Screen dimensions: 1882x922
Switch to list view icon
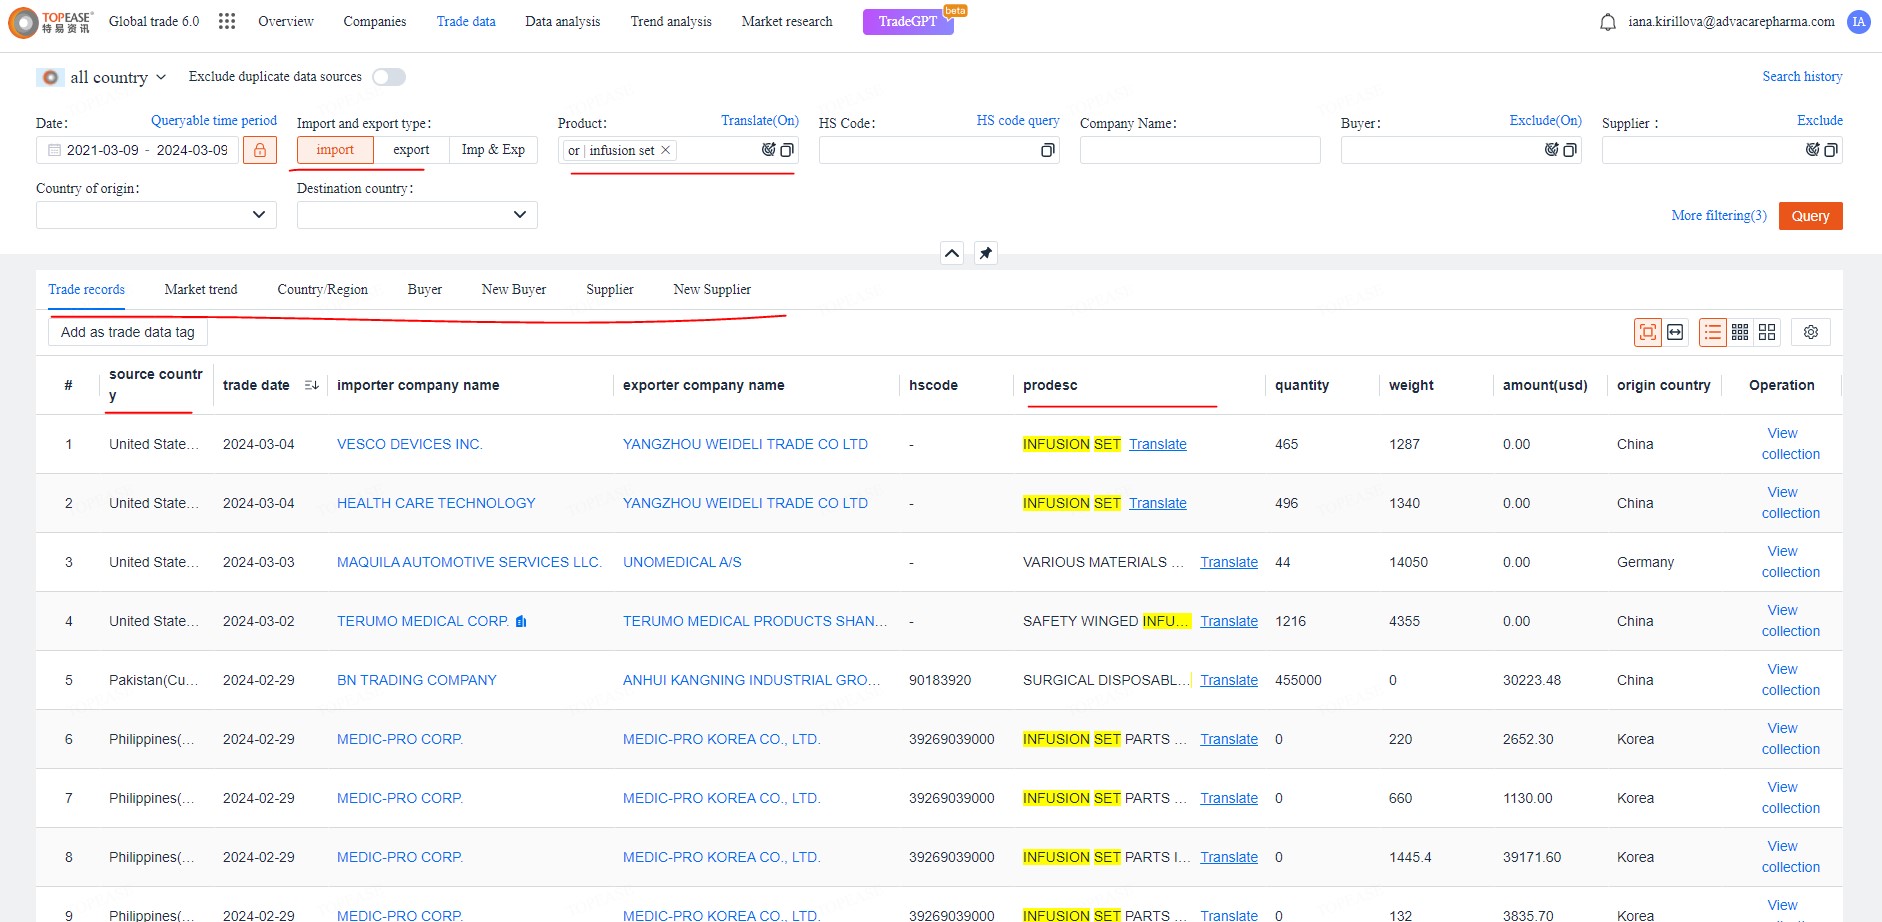(x=1713, y=332)
